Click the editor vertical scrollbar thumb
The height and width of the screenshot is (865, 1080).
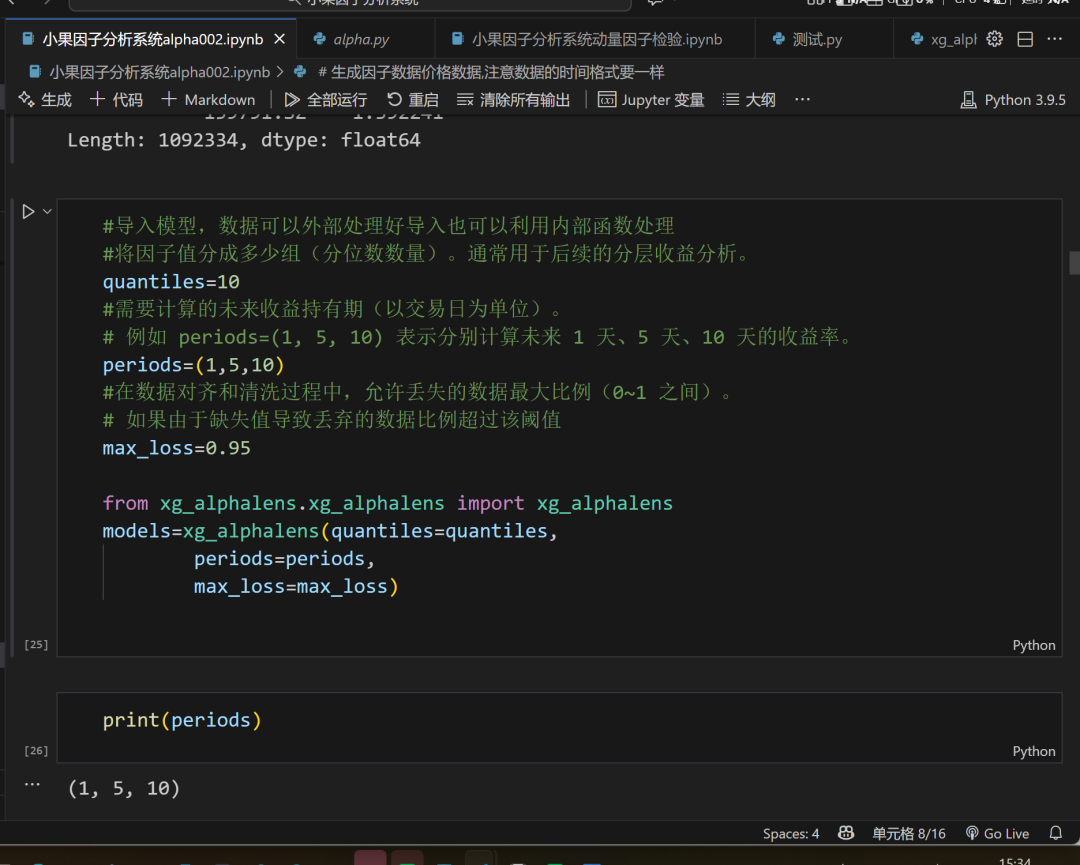pyautogui.click(x=1074, y=263)
